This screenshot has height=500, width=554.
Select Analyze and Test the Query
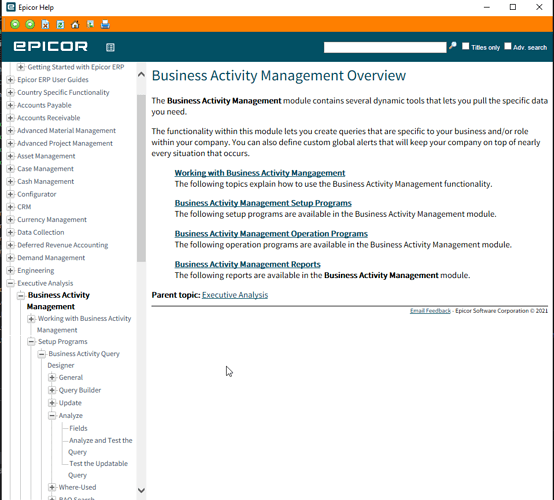(100, 446)
